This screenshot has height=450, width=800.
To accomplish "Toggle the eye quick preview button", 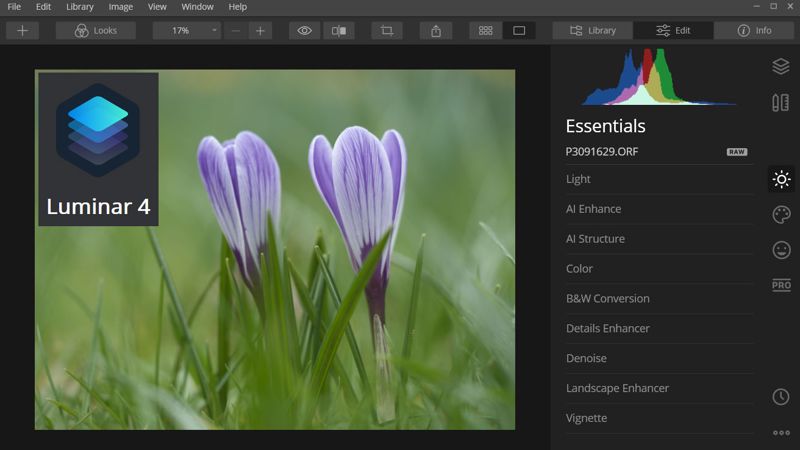I will coord(304,31).
